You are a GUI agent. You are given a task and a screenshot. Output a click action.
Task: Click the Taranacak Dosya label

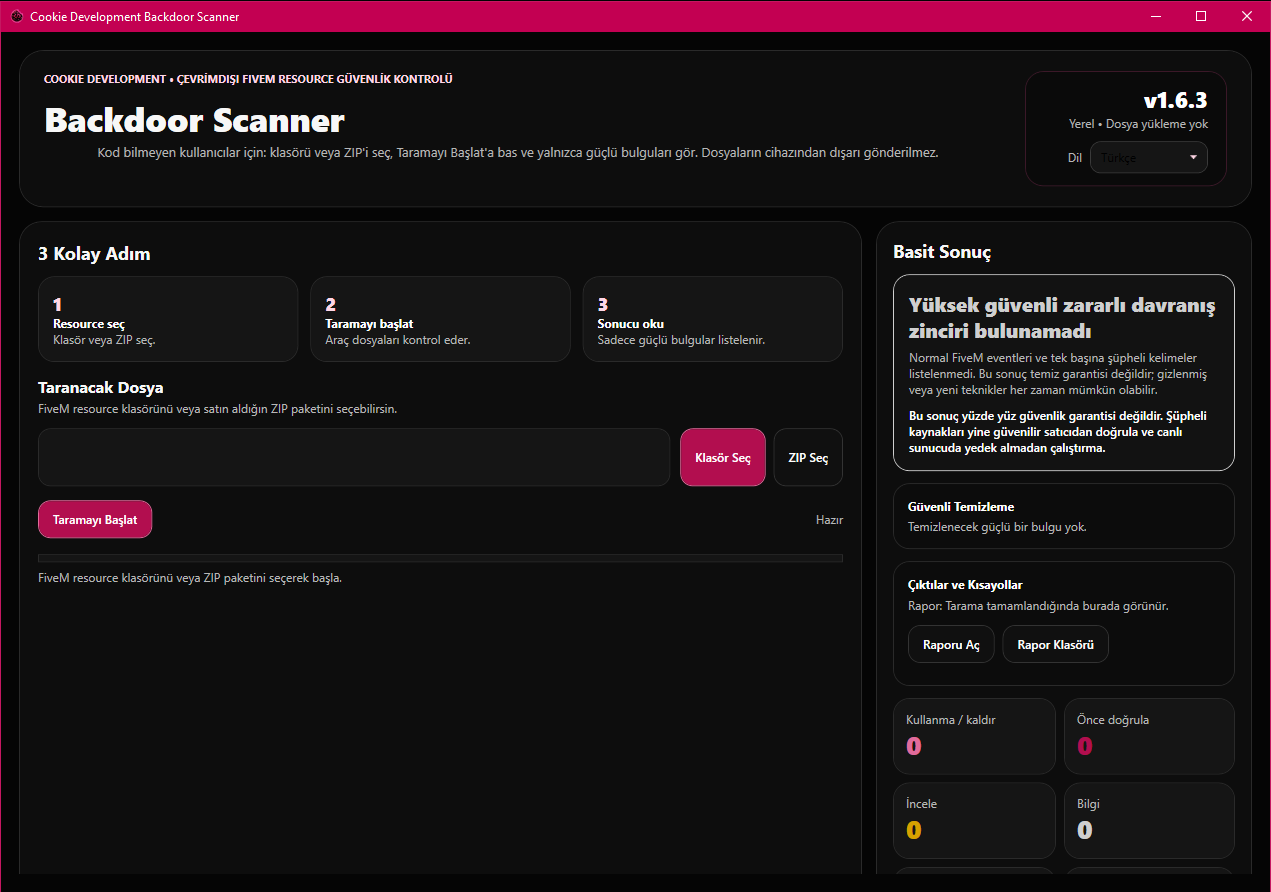point(101,387)
